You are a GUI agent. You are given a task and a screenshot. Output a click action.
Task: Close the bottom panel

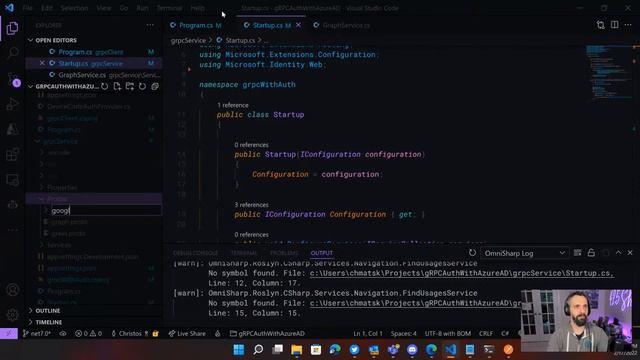[630, 253]
